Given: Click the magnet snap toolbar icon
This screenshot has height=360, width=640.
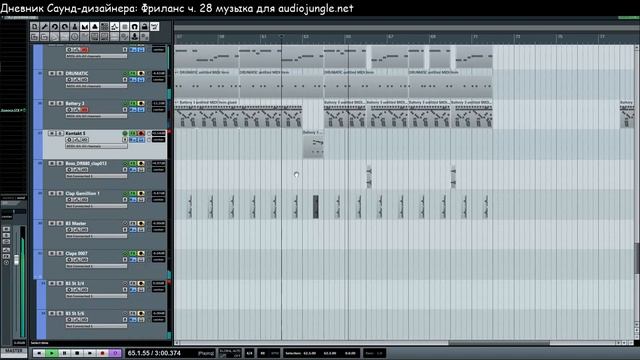Looking at the screenshot, I should [x=134, y=27].
